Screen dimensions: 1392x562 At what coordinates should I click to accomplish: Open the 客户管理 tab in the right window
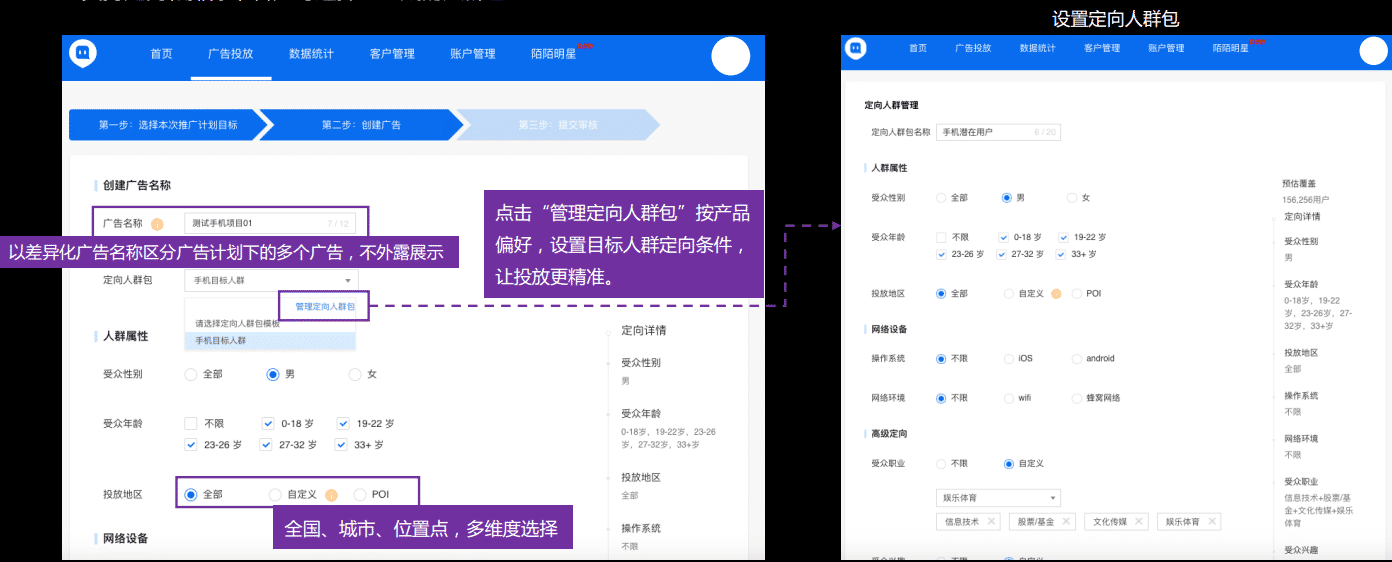click(1101, 48)
